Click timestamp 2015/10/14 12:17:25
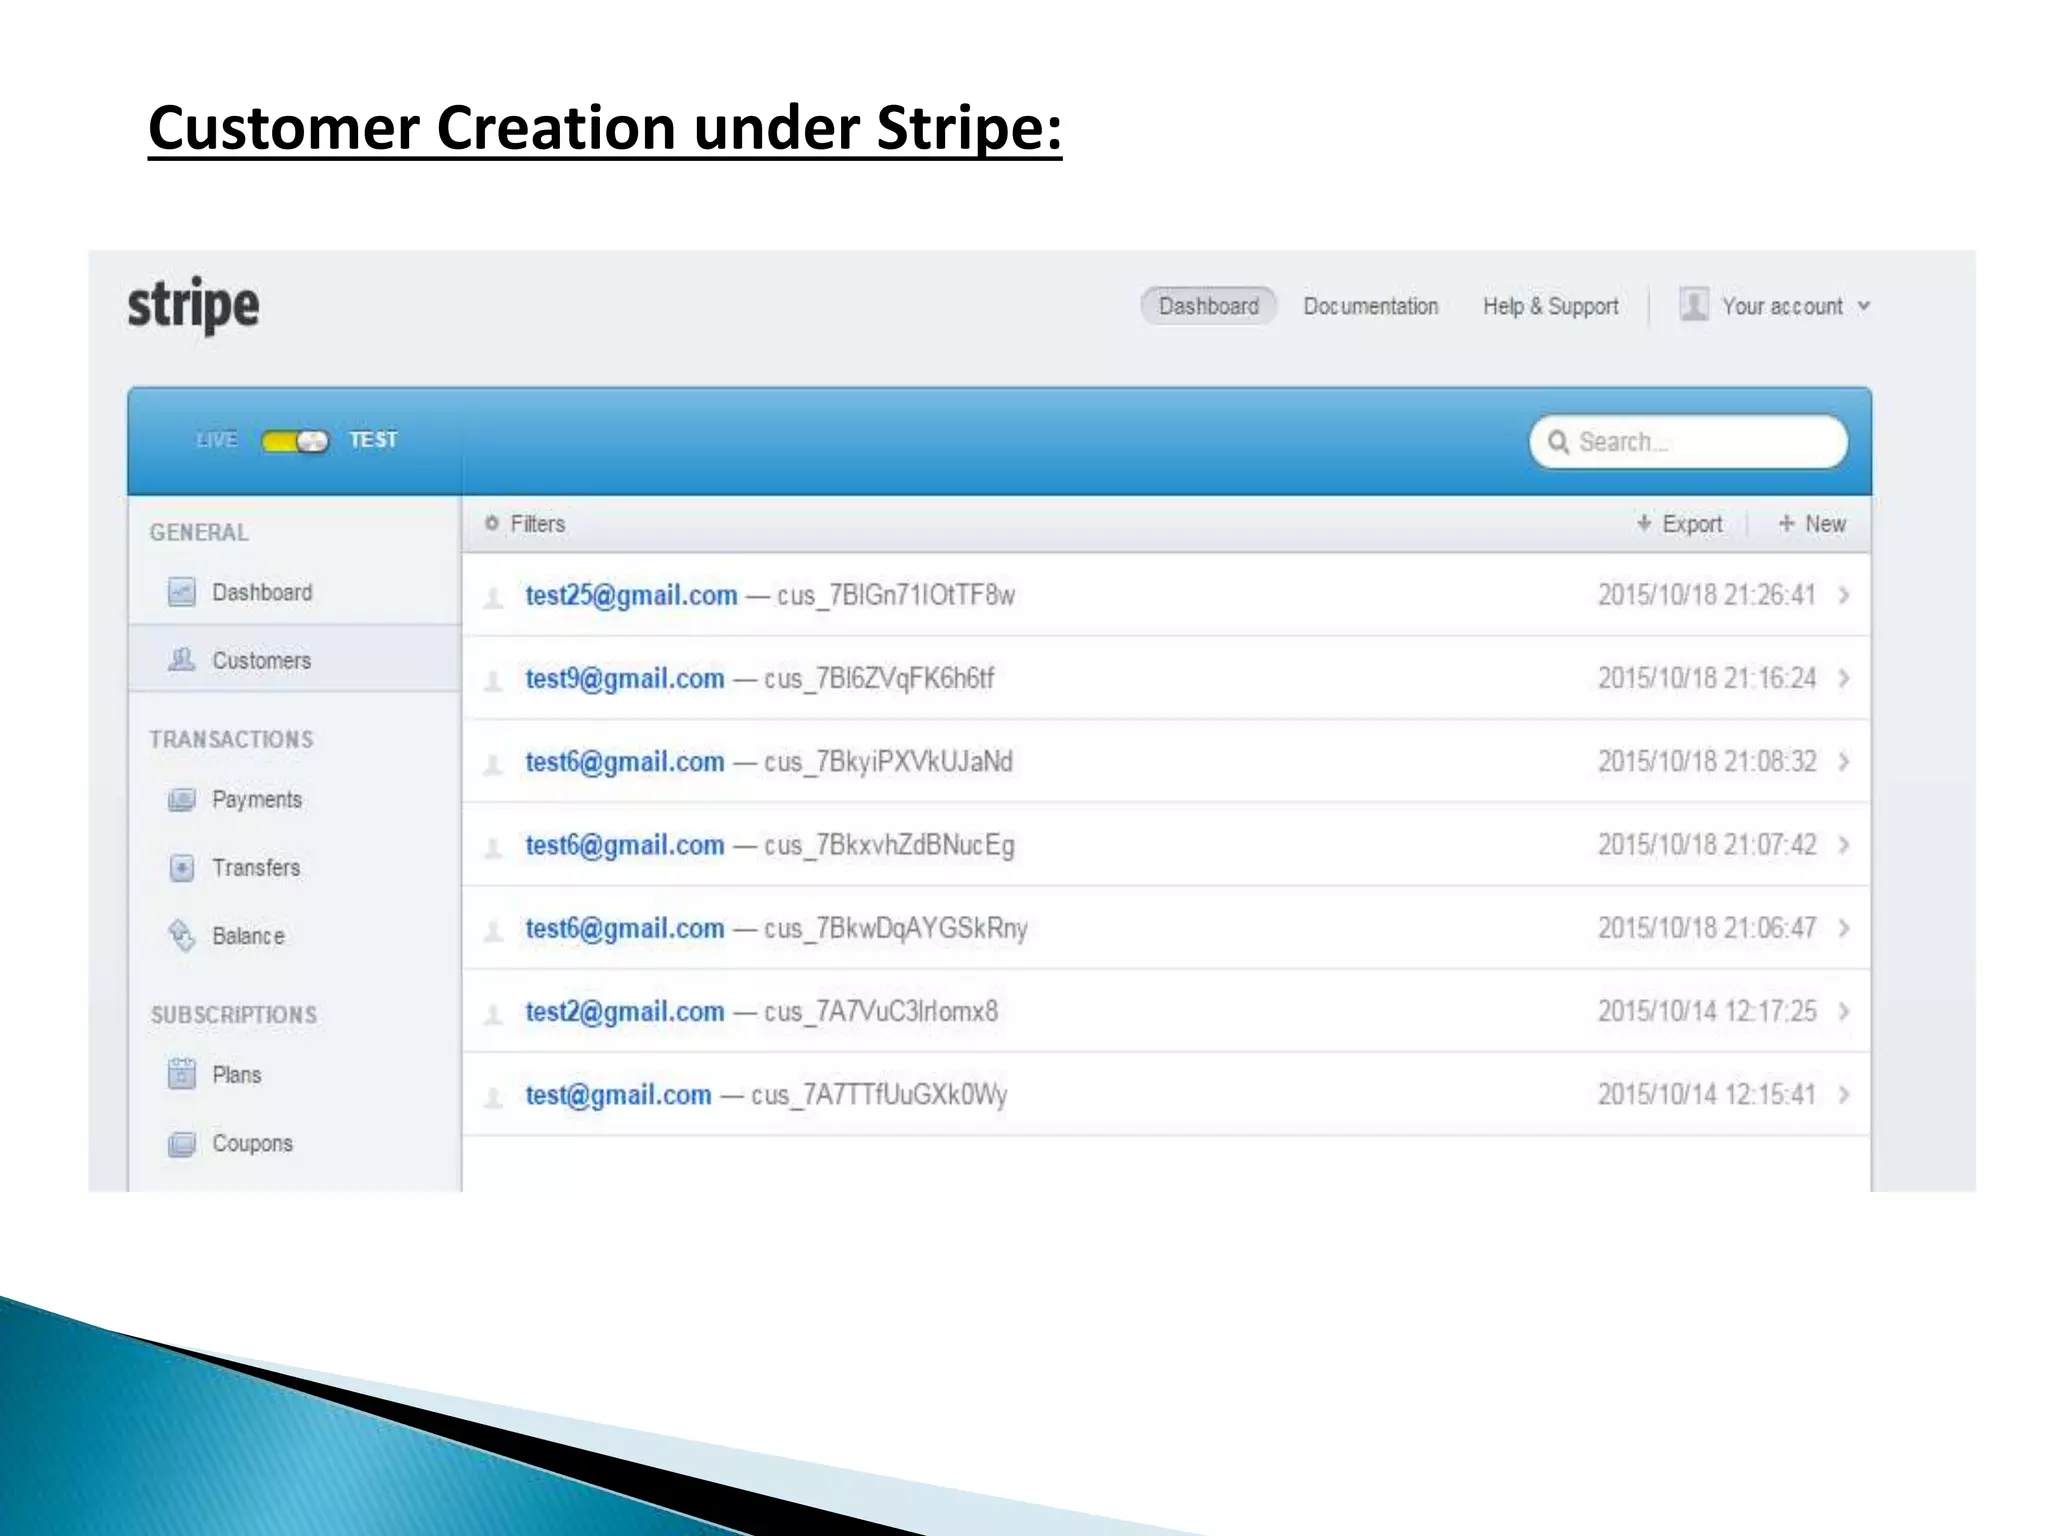2048x1536 pixels. [1707, 1011]
